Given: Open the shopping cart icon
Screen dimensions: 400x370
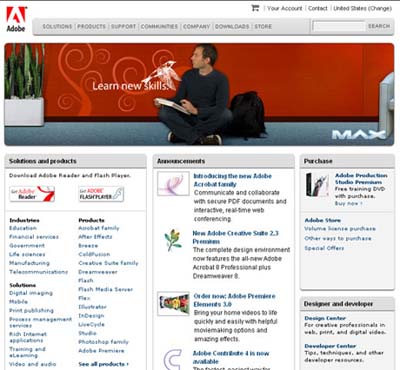Looking at the screenshot, I should 255,8.
